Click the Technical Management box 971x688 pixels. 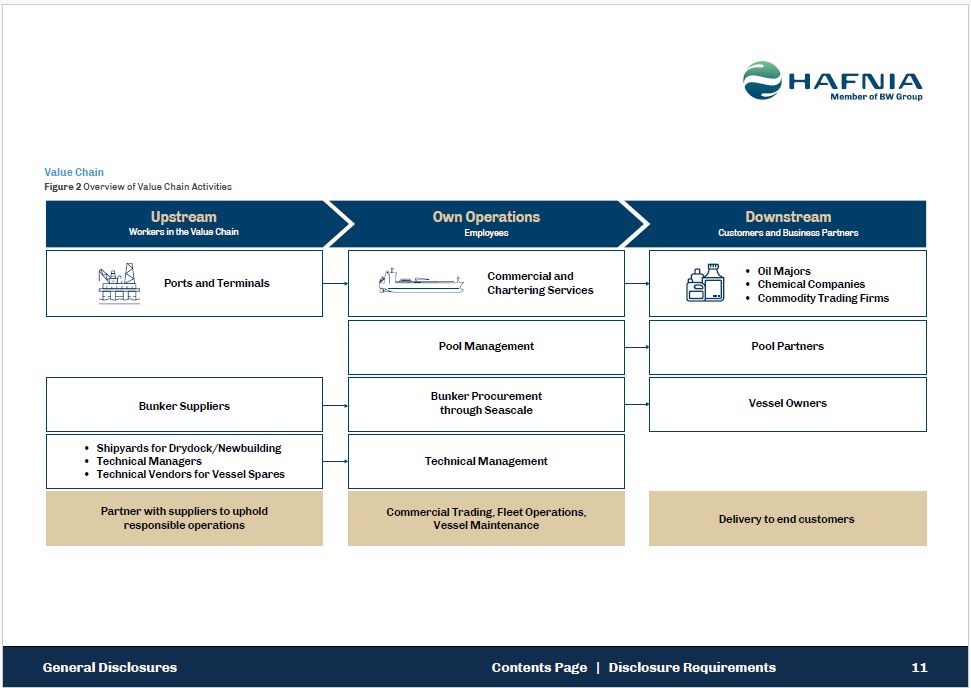tap(486, 461)
